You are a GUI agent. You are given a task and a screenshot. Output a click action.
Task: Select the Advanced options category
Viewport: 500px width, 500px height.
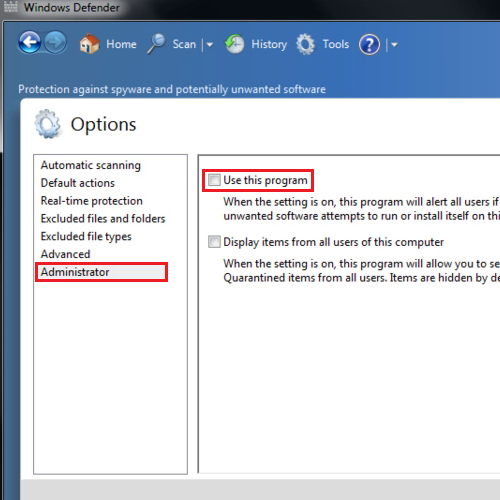click(x=65, y=254)
